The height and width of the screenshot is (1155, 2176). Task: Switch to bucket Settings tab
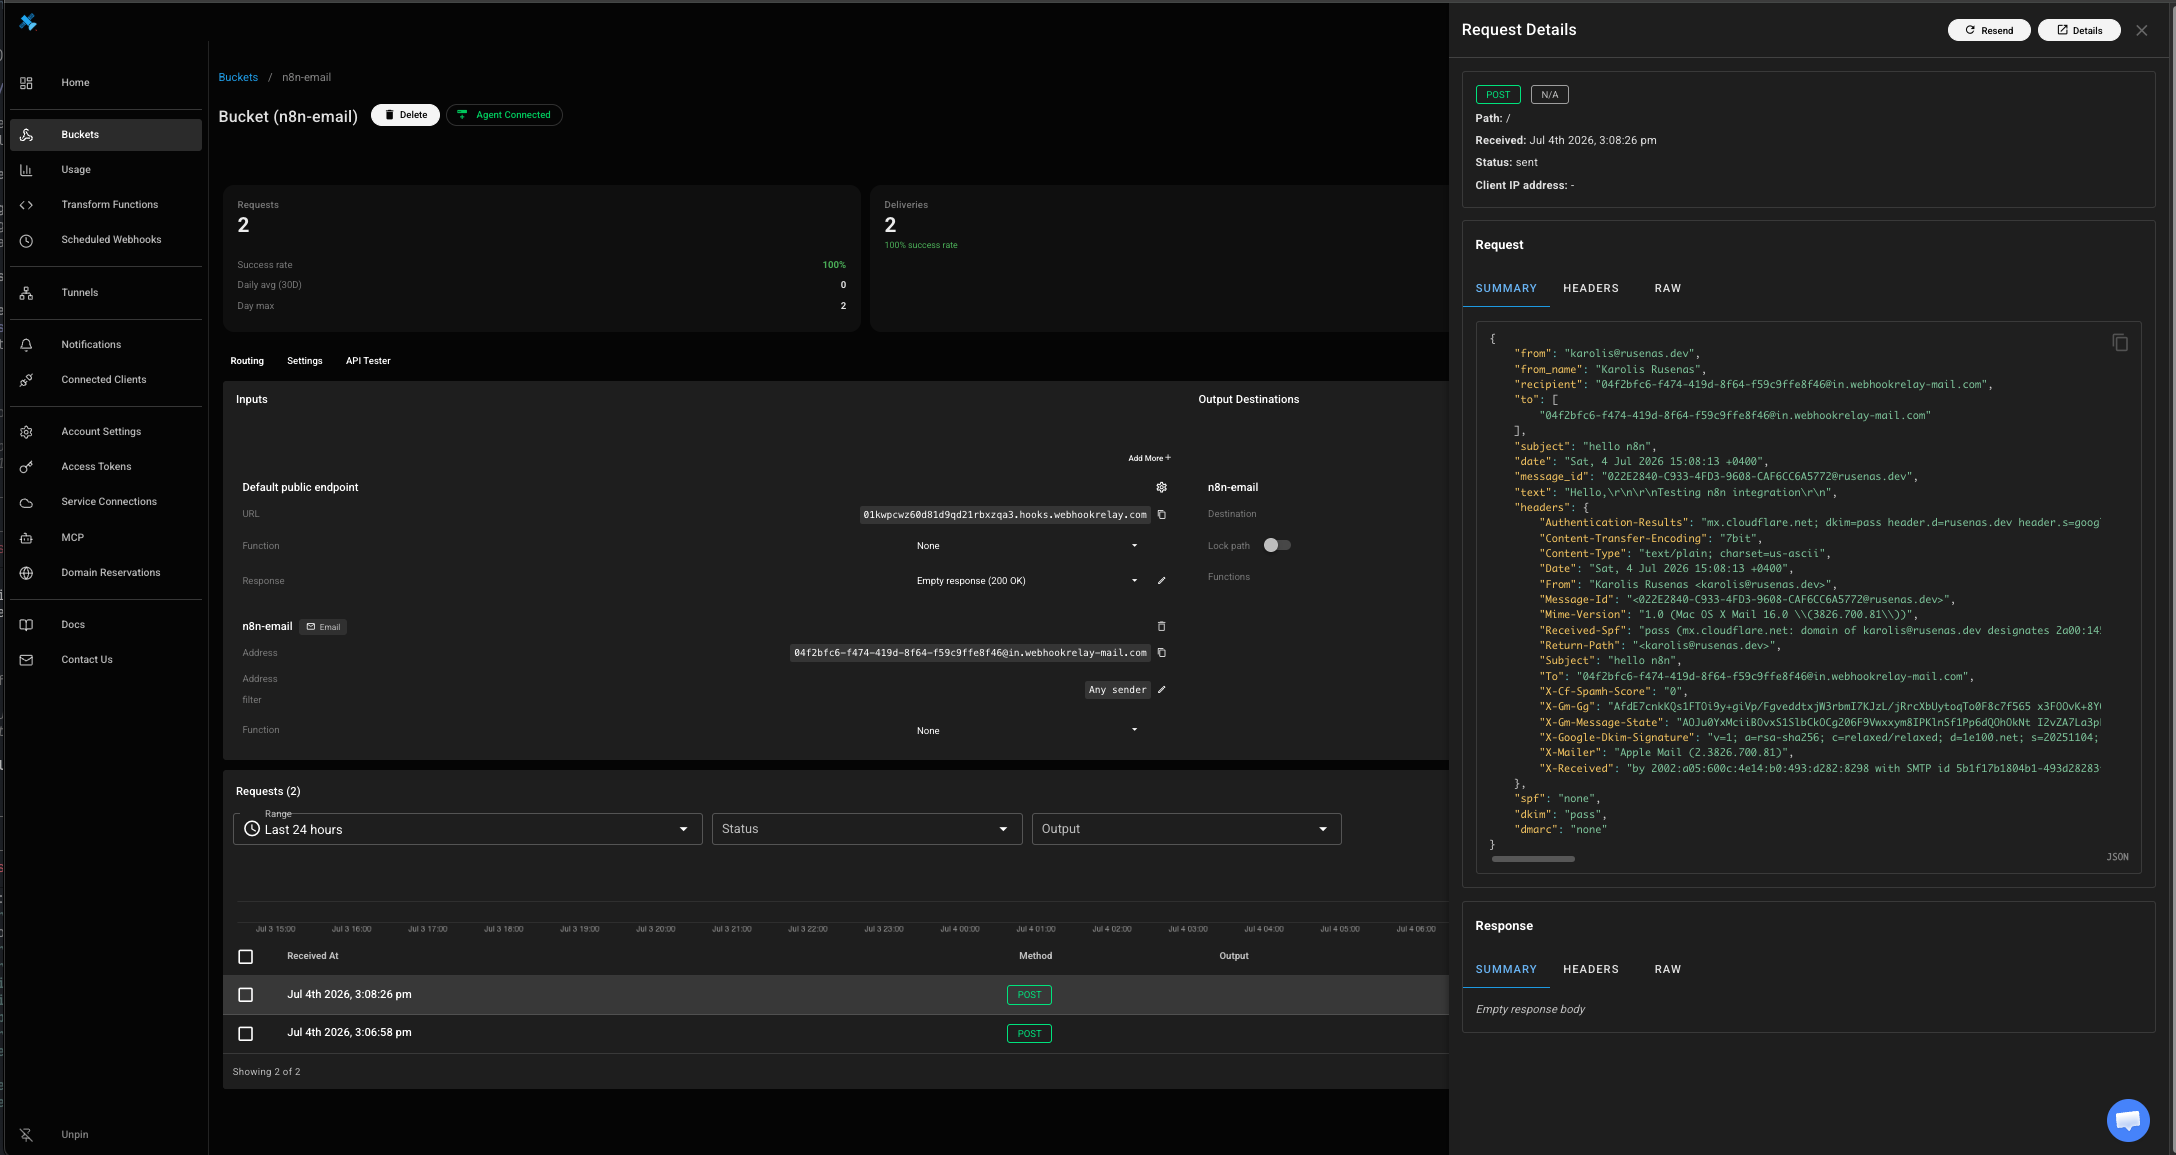pos(305,361)
